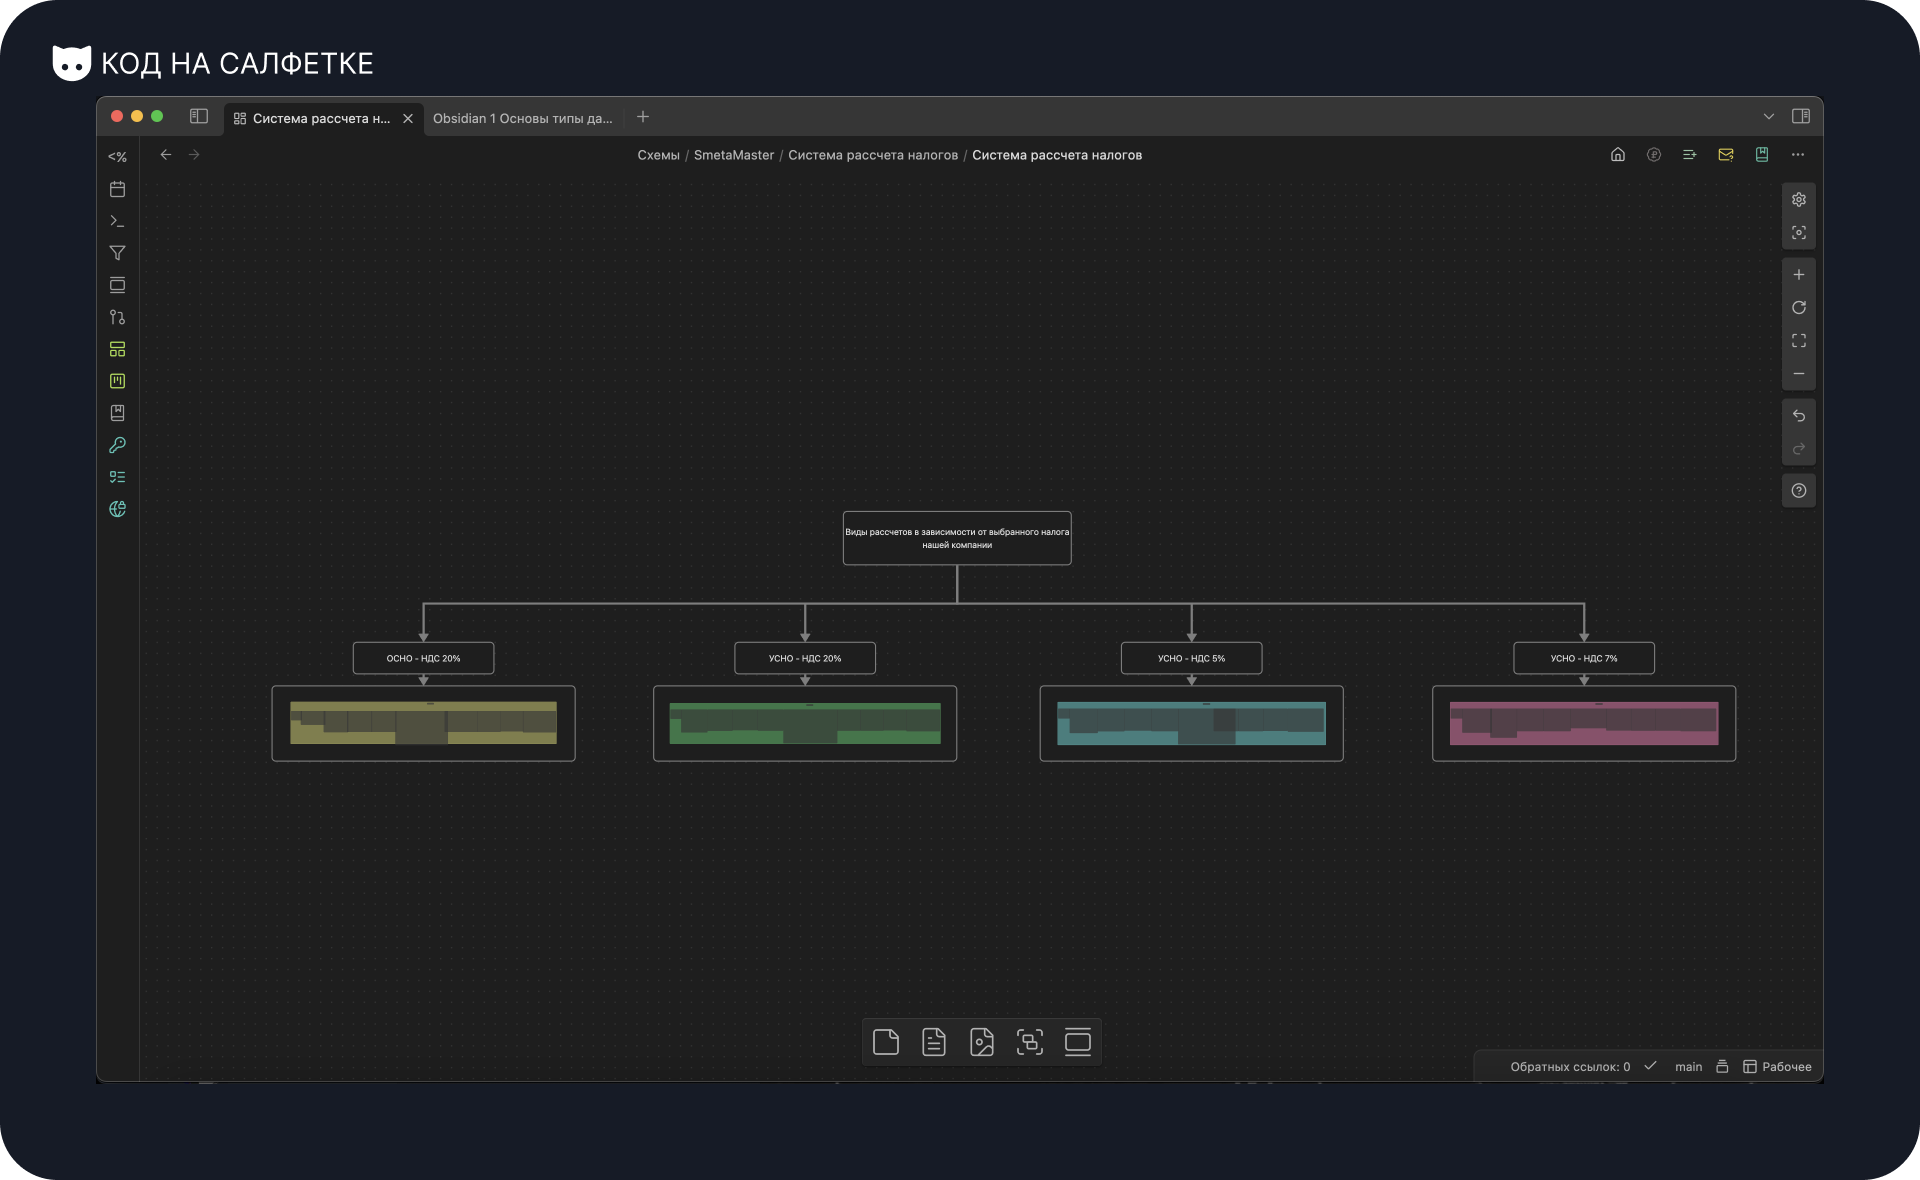Open canvas help question mark

click(x=1798, y=491)
